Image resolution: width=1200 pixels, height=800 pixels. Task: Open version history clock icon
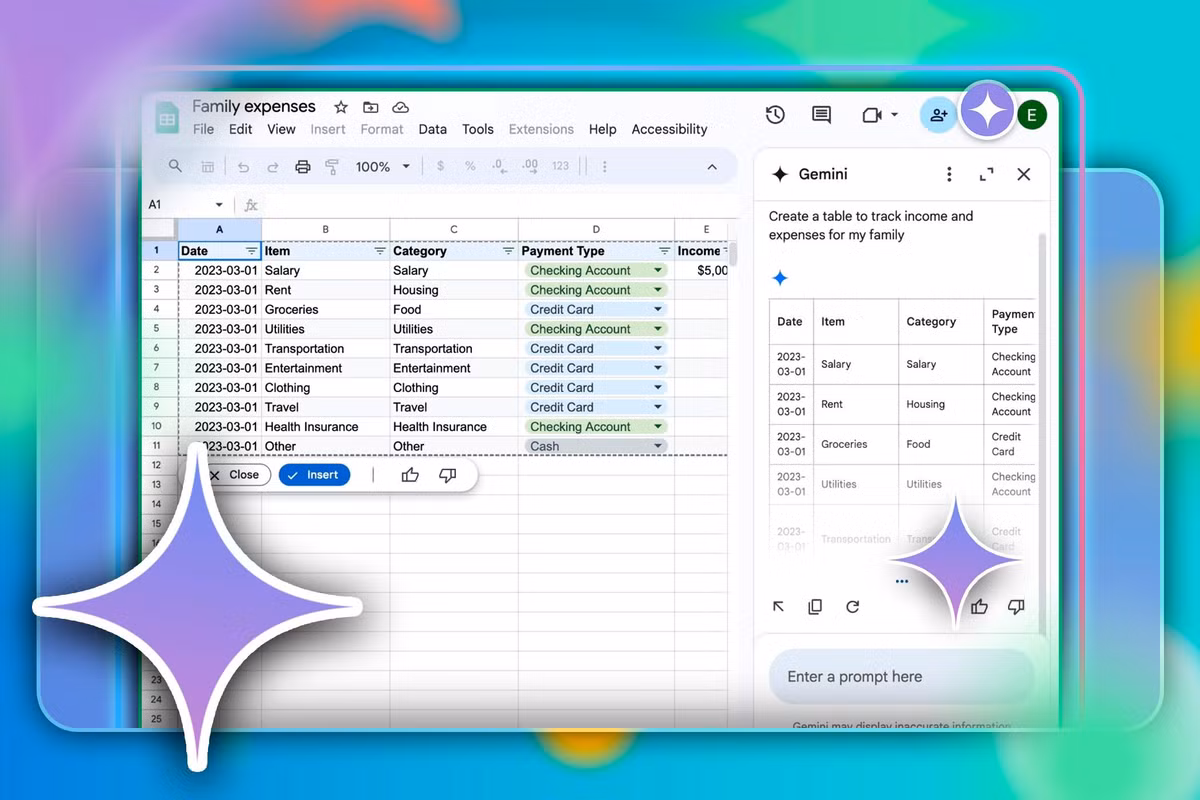pyautogui.click(x=775, y=115)
